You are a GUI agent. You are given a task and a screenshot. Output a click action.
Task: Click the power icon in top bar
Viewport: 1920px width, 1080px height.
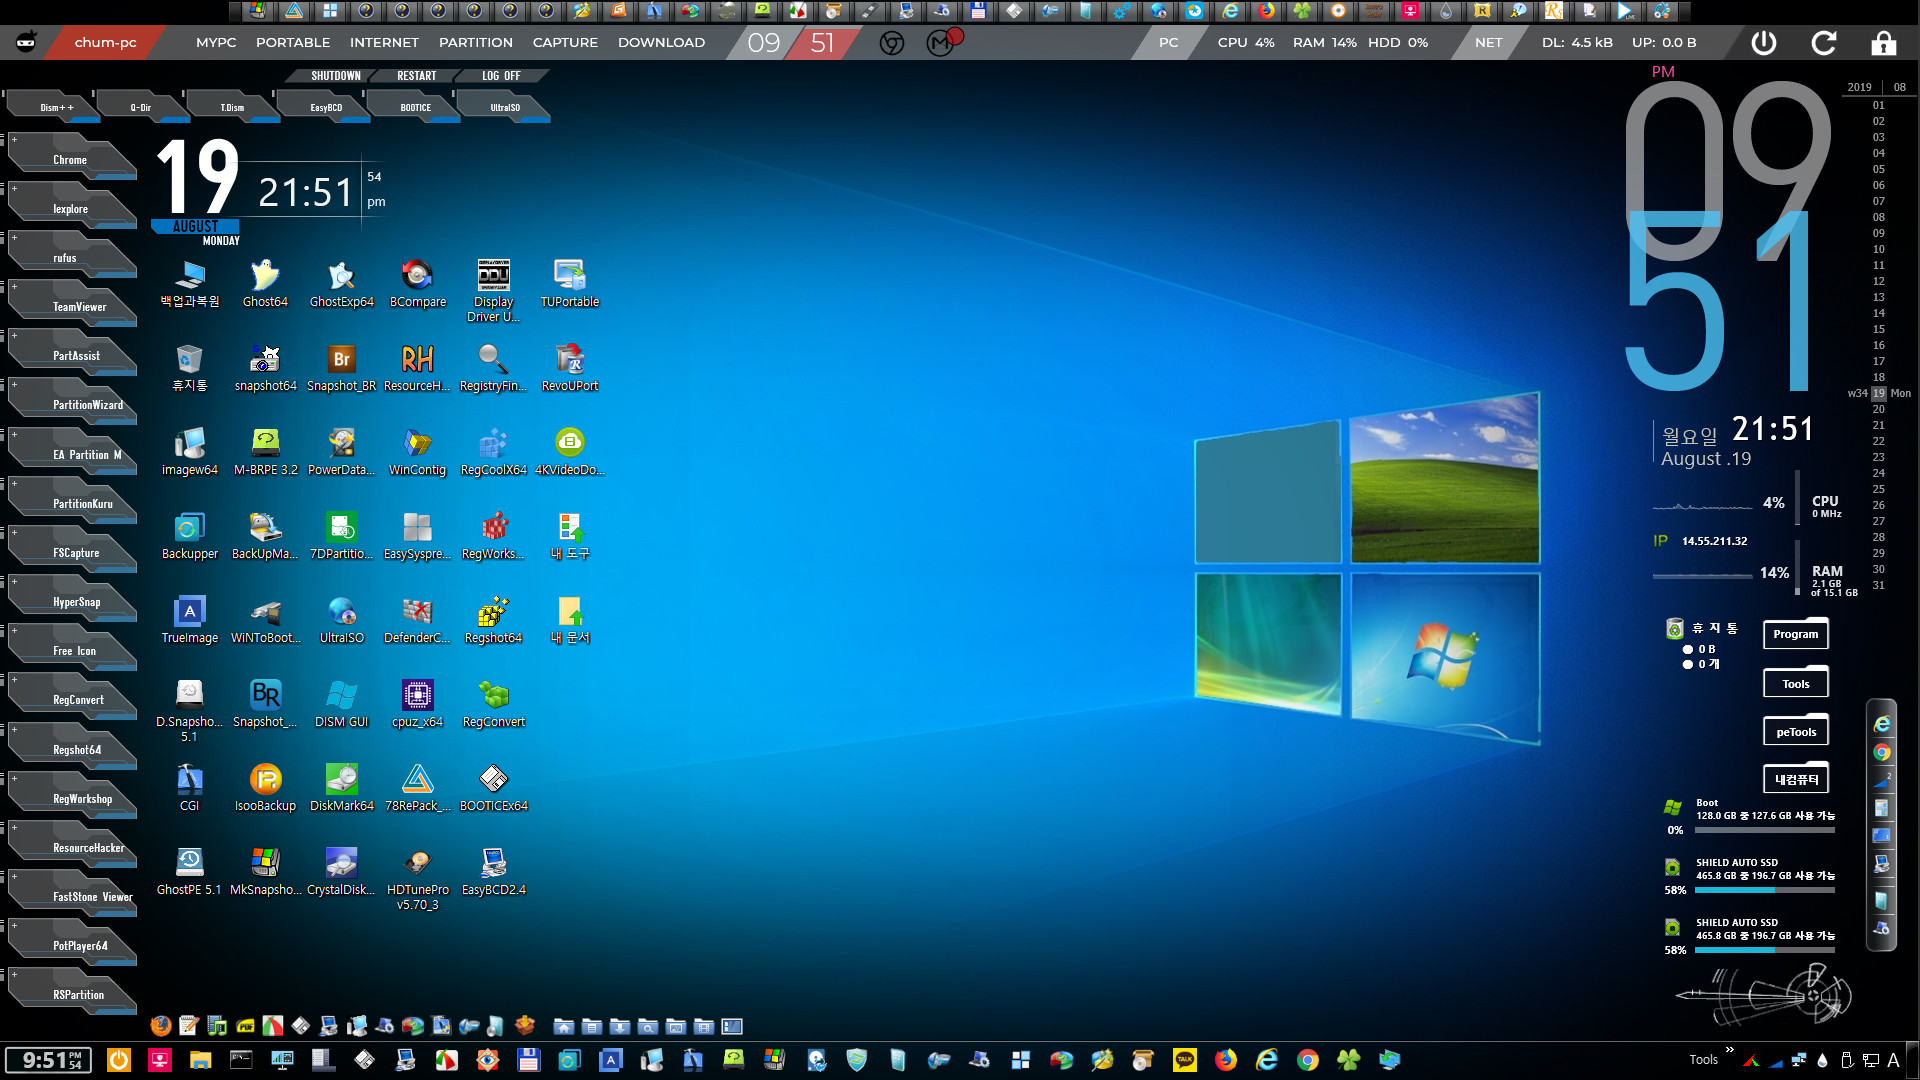coord(1764,43)
